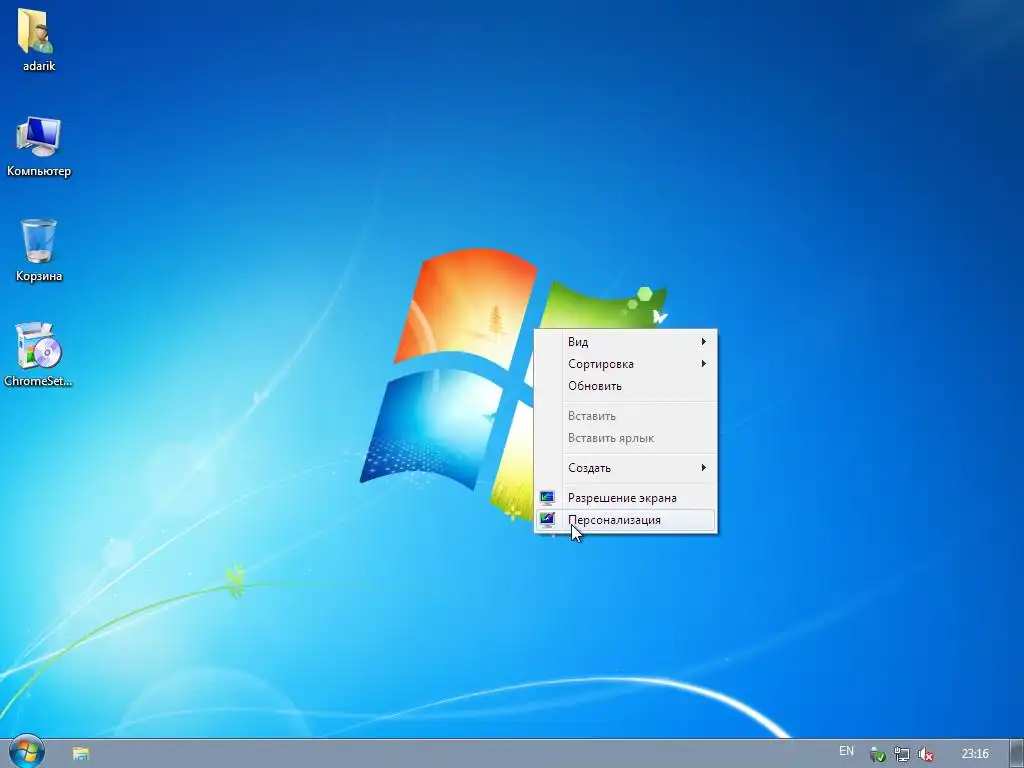1024x768 pixels.
Task: Open the Создать submenu
Action: pos(626,468)
